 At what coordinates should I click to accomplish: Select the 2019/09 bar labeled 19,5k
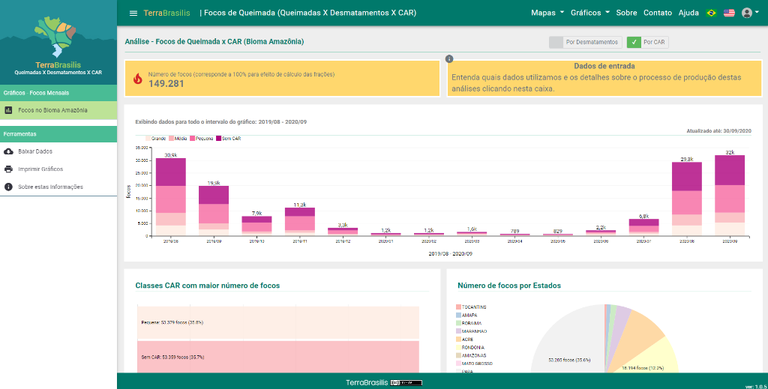(x=214, y=211)
